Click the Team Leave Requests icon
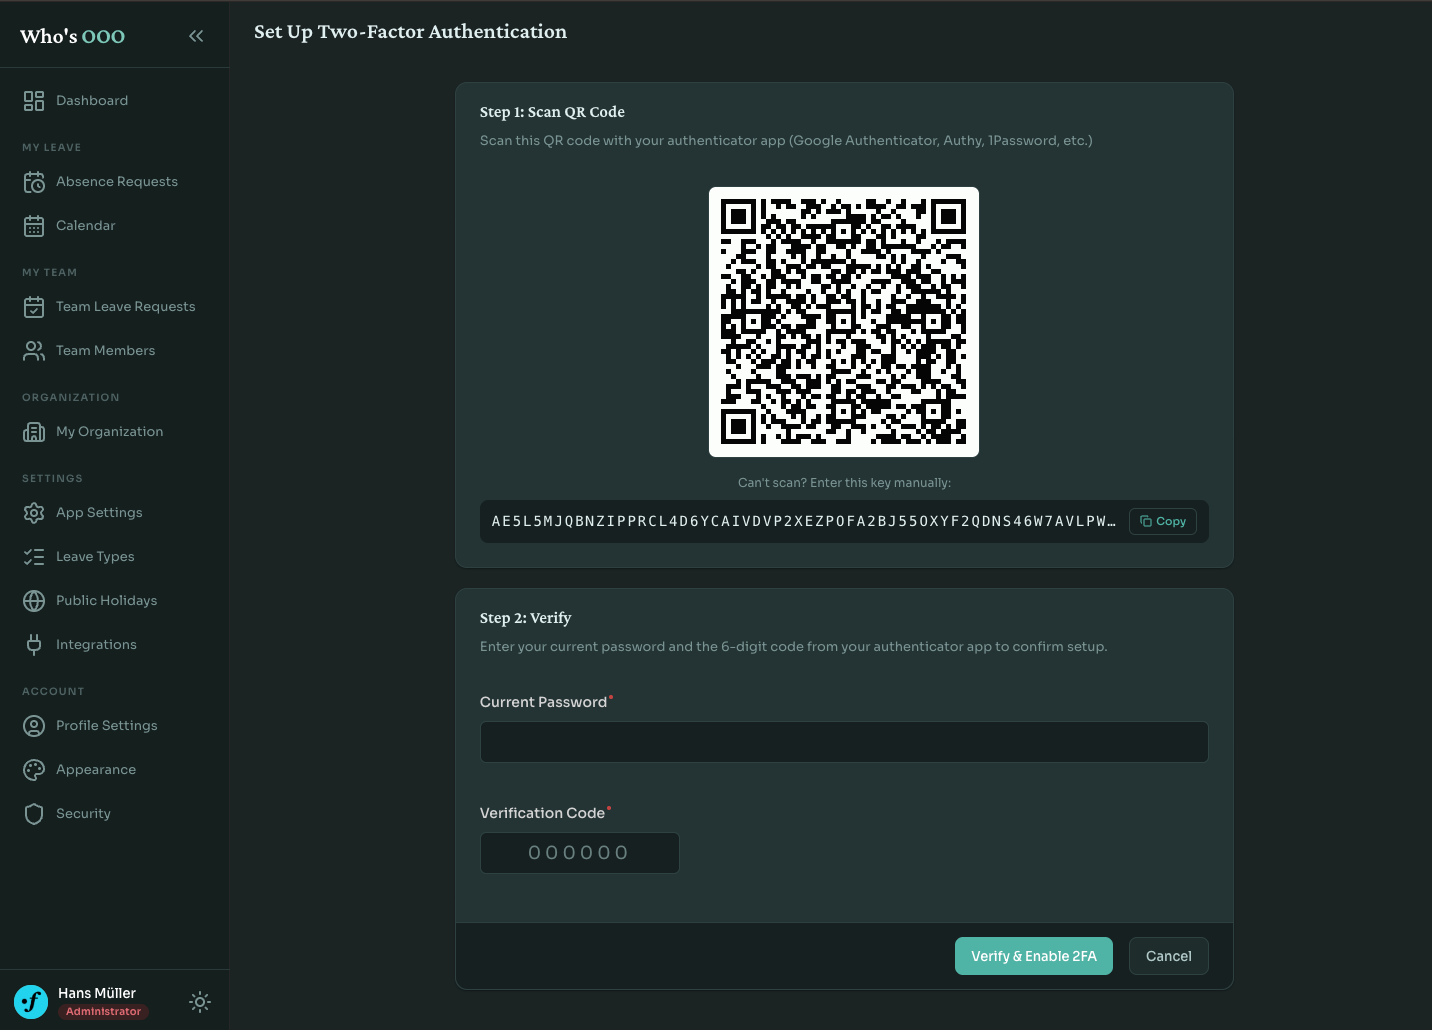This screenshot has height=1030, width=1432. point(34,307)
